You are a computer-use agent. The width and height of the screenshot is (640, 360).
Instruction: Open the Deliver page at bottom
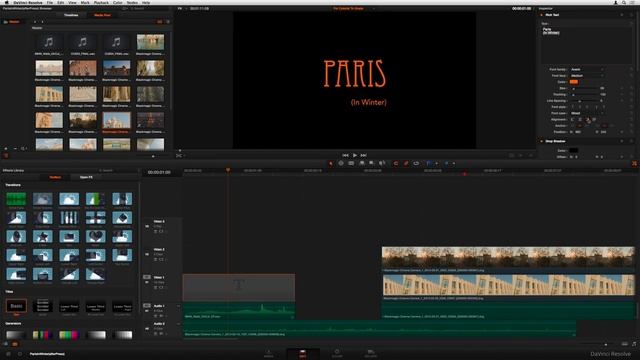coord(371,353)
